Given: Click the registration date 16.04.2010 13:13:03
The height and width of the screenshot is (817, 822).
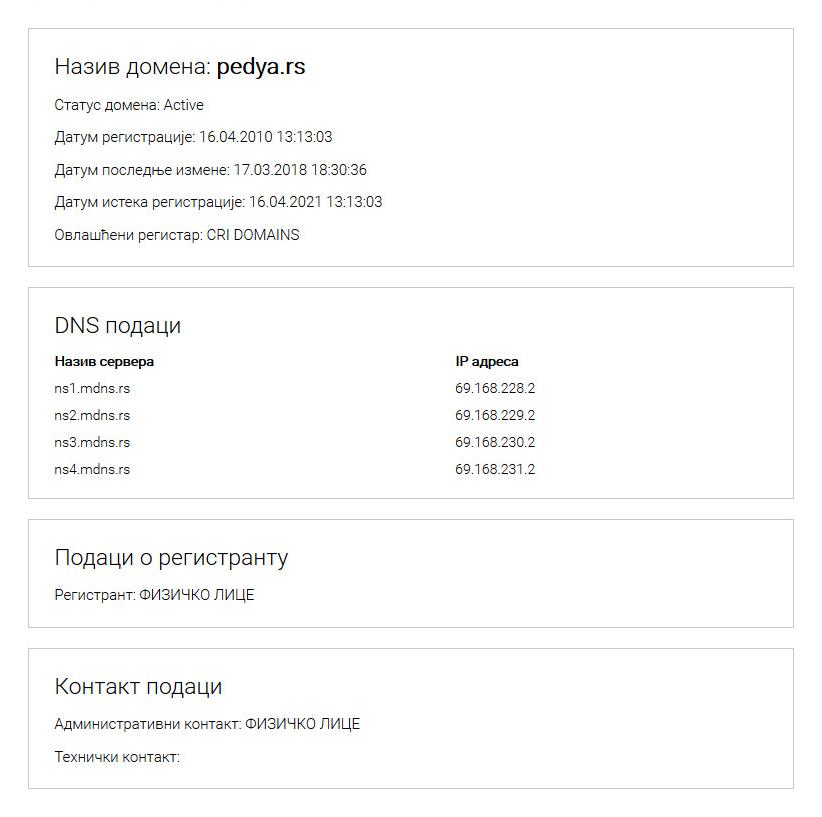Looking at the screenshot, I should pos(265,137).
